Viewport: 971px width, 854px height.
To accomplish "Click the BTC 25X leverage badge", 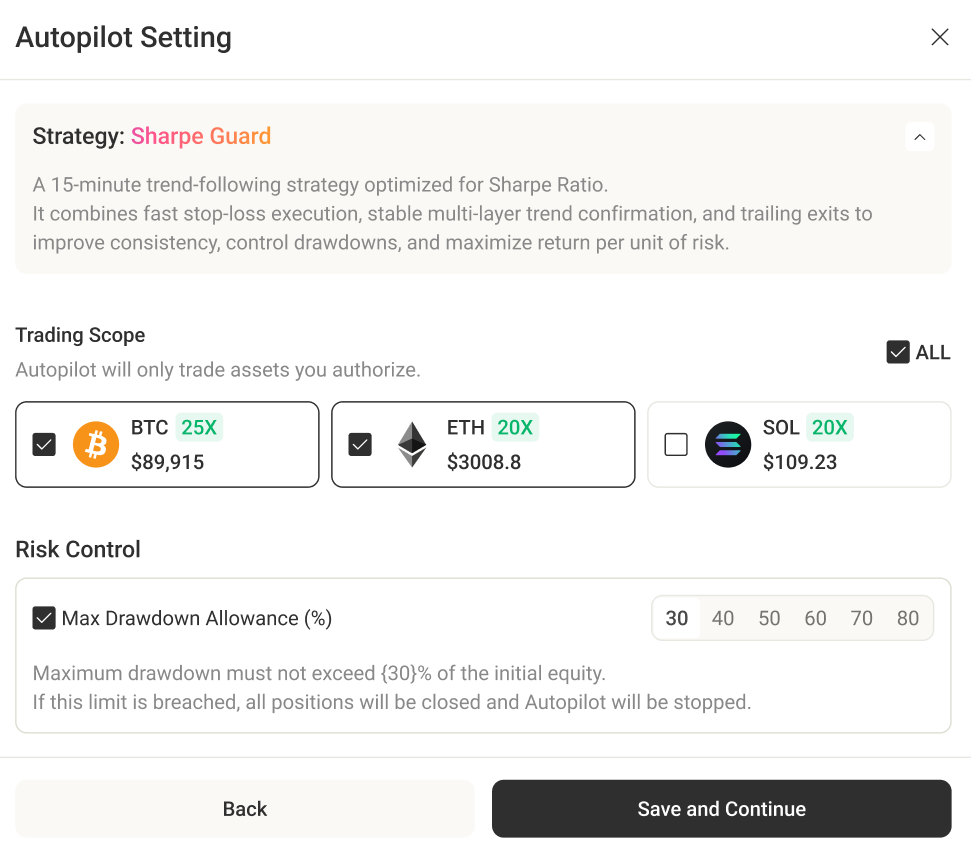I will (x=199, y=428).
